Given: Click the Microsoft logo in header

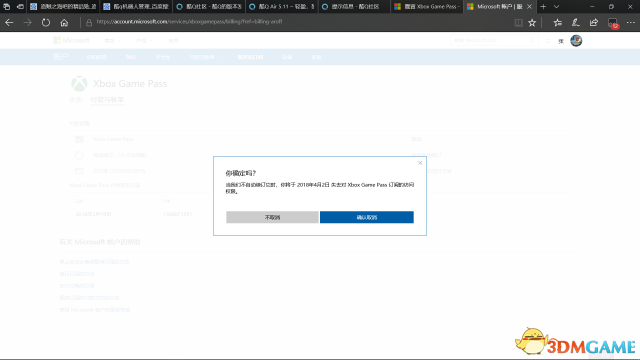Looking at the screenshot, I should (x=71, y=40).
